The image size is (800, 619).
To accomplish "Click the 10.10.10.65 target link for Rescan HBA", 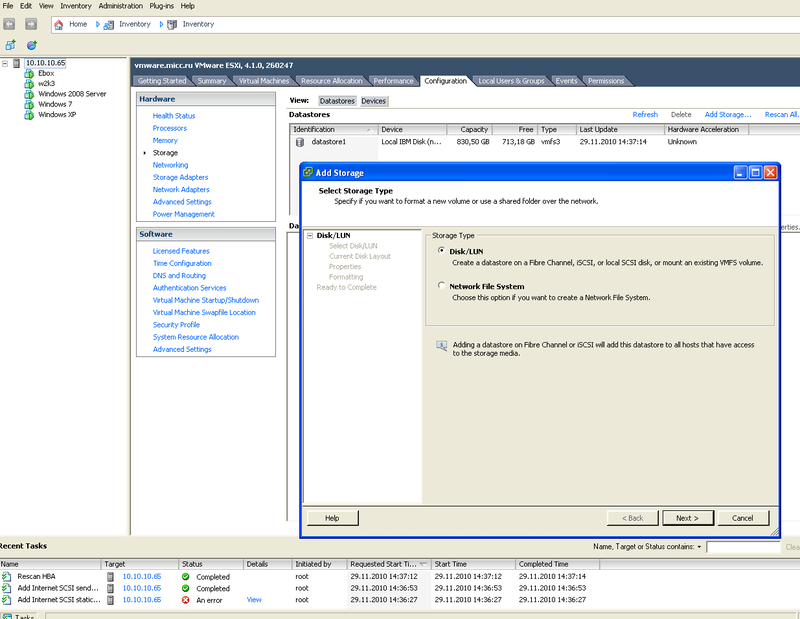I will tap(141, 577).
